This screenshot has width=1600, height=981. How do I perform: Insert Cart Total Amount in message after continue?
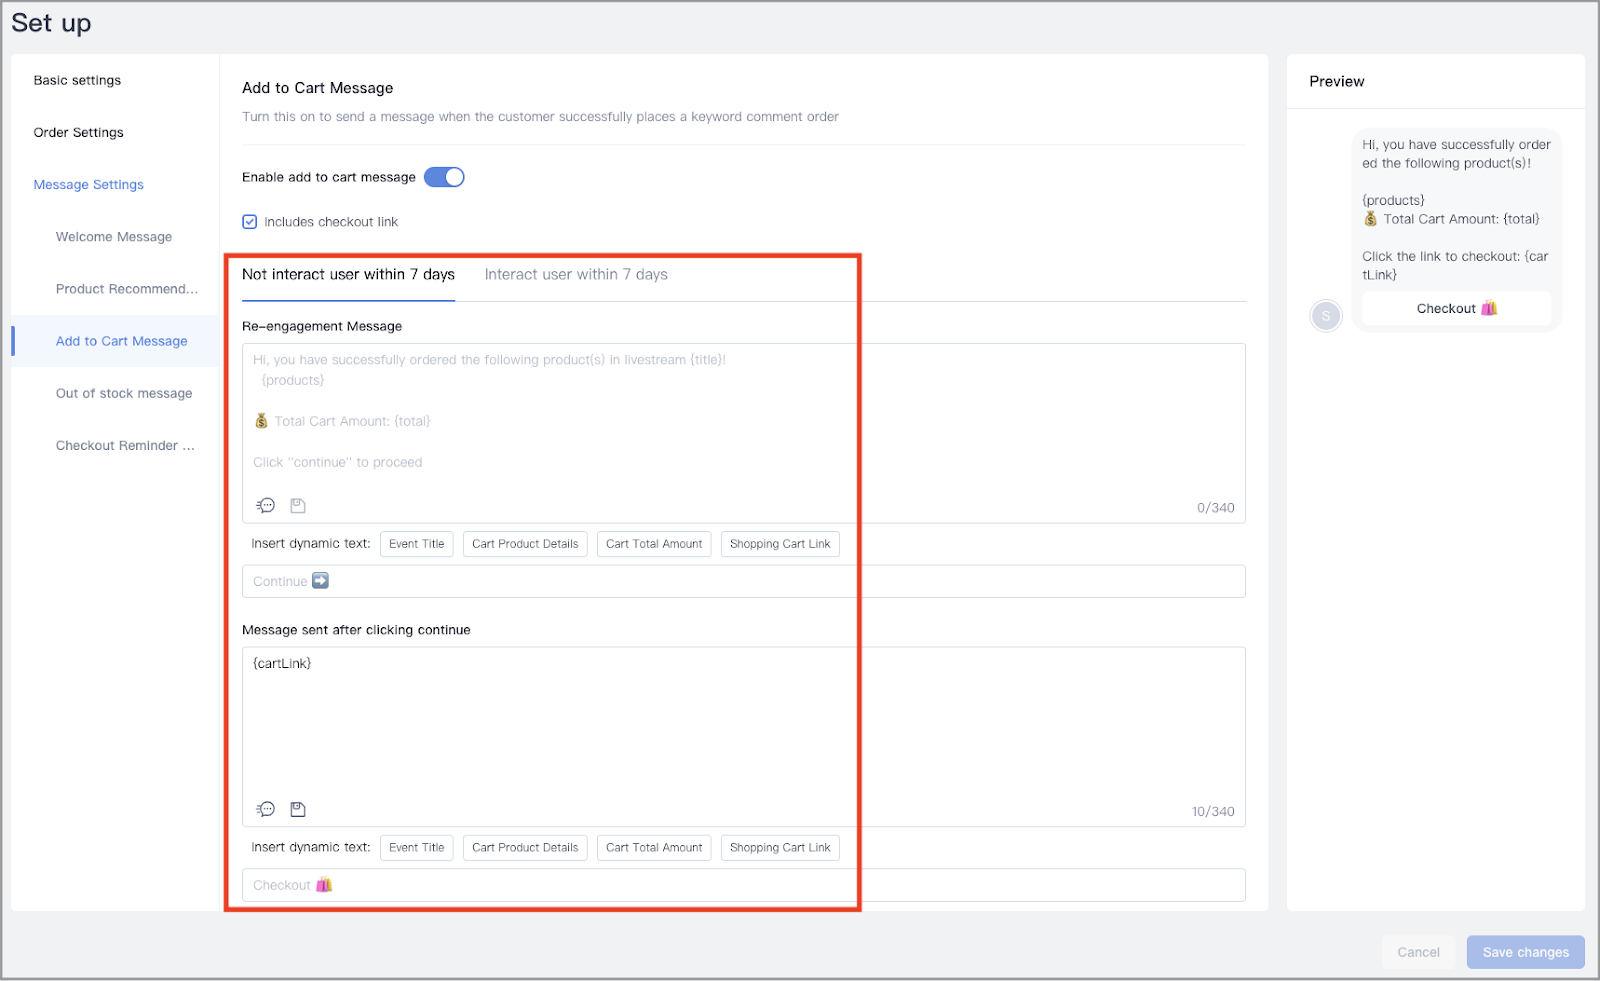coord(654,848)
